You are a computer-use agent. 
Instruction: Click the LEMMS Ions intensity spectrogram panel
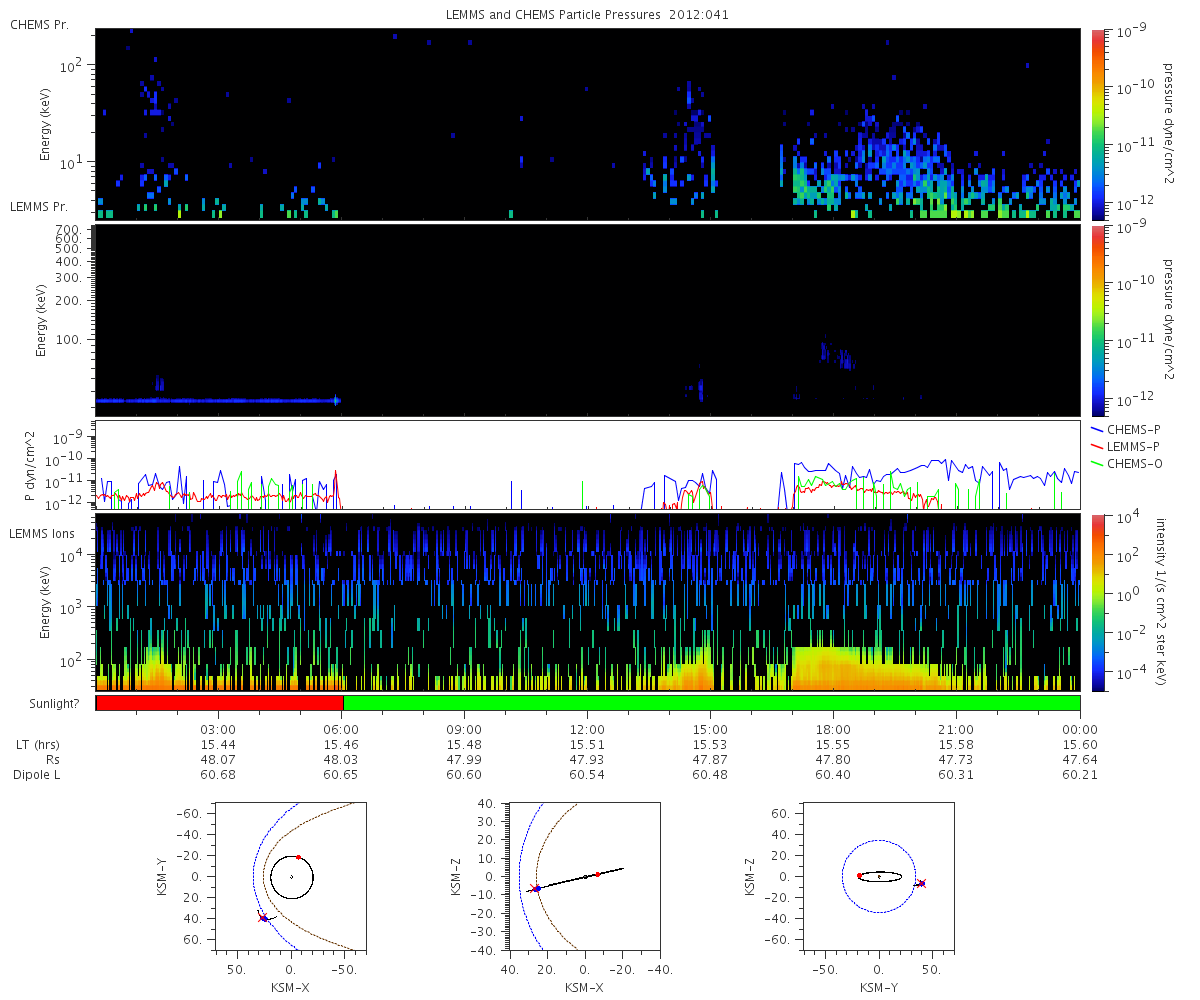coord(588,602)
